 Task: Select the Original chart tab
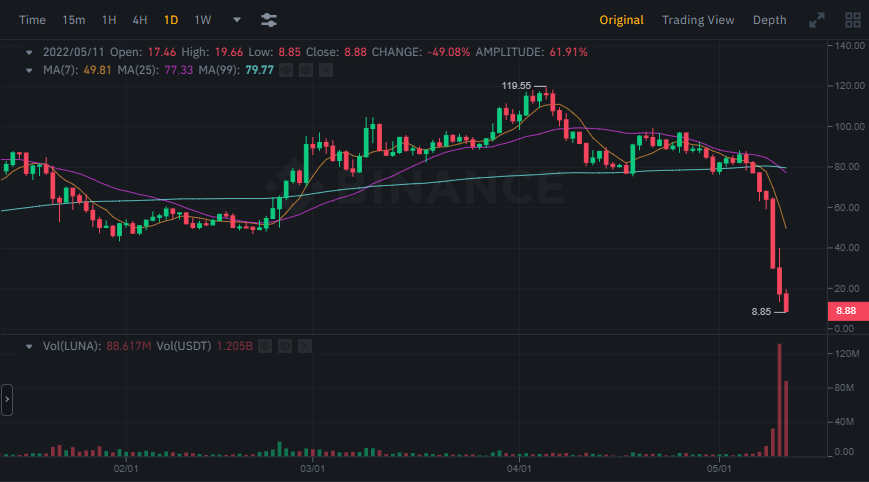[621, 20]
